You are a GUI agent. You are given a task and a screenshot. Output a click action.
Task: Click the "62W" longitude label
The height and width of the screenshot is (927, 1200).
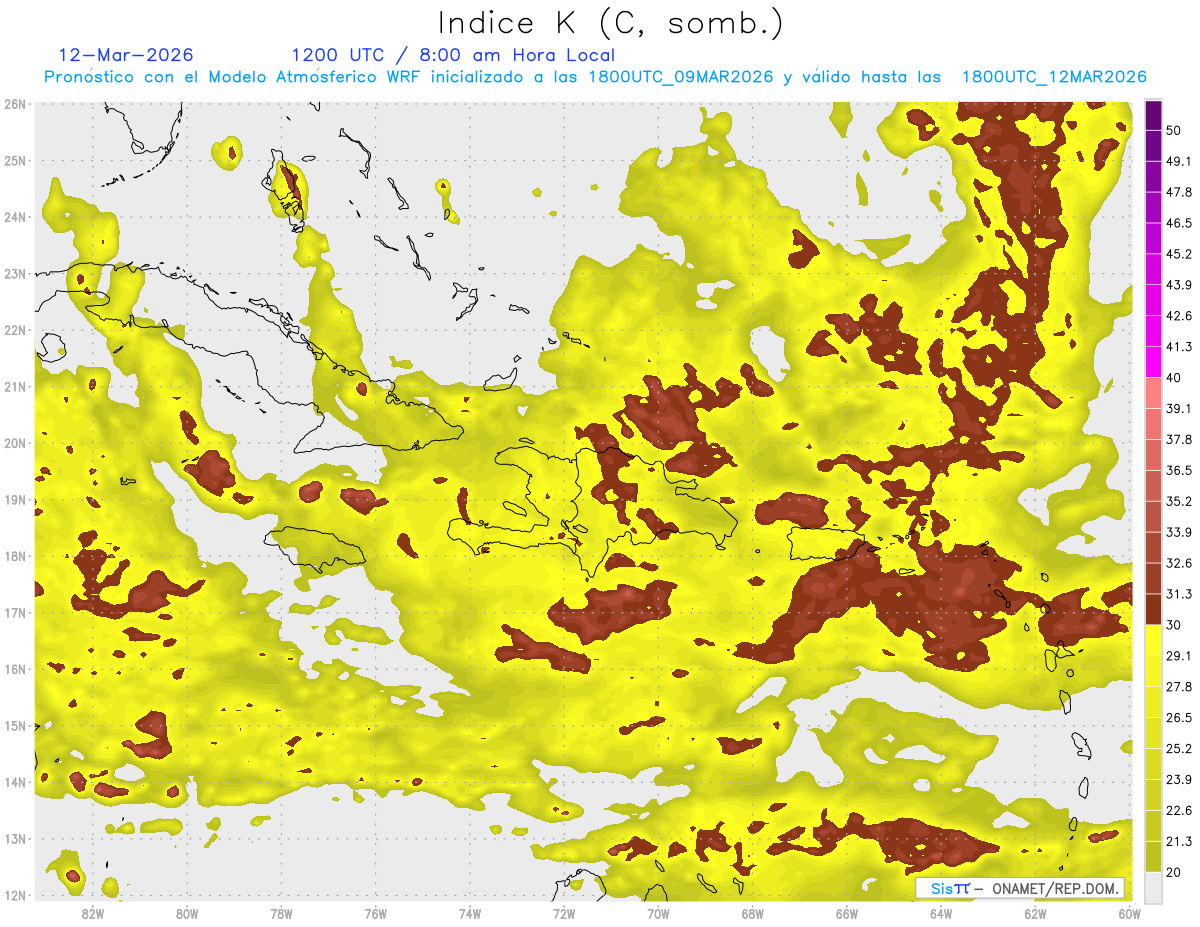(x=1035, y=913)
